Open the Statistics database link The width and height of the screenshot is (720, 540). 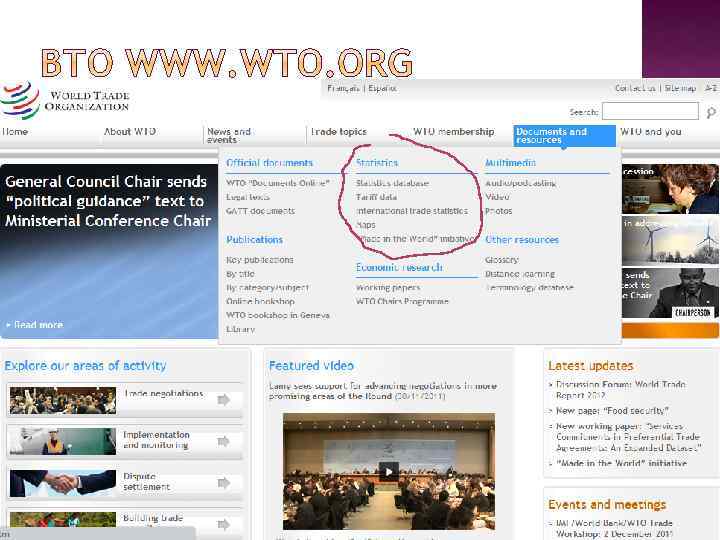point(393,183)
